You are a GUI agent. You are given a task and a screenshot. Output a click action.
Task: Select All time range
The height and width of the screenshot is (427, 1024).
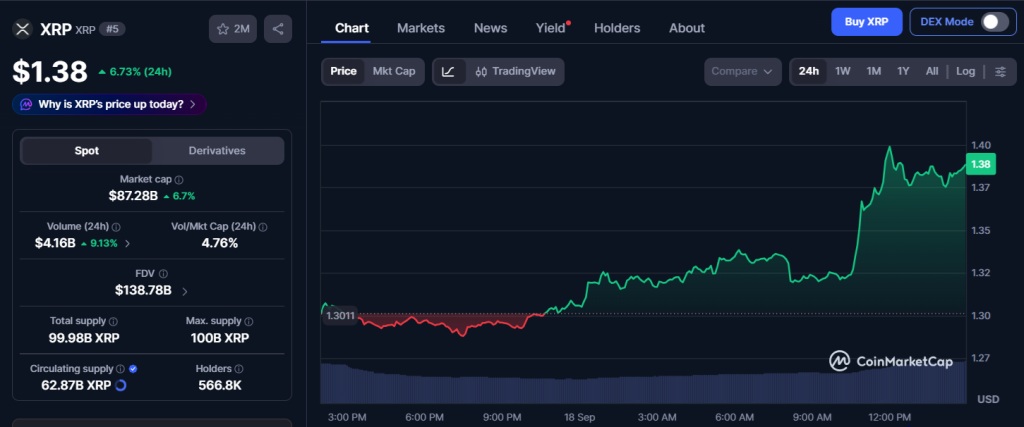pyautogui.click(x=932, y=72)
